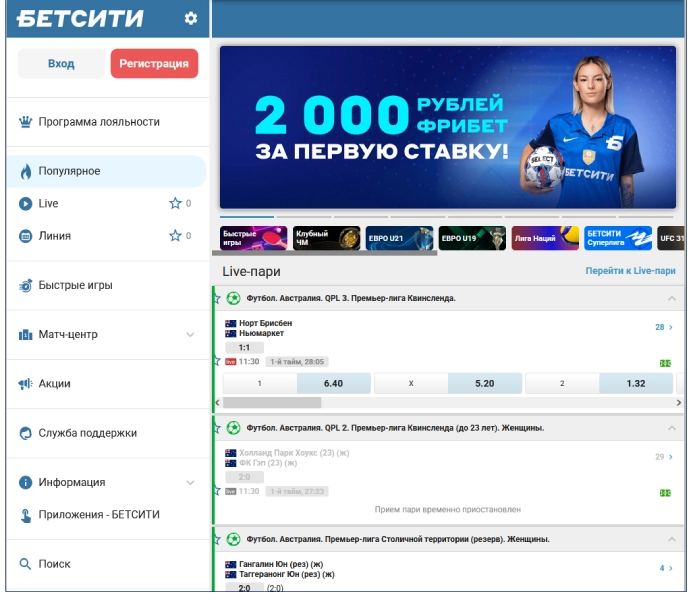This screenshot has width=691, height=600.
Task: Open Приложения - БЕТСИТИ in the sidebar
Action: click(108, 515)
